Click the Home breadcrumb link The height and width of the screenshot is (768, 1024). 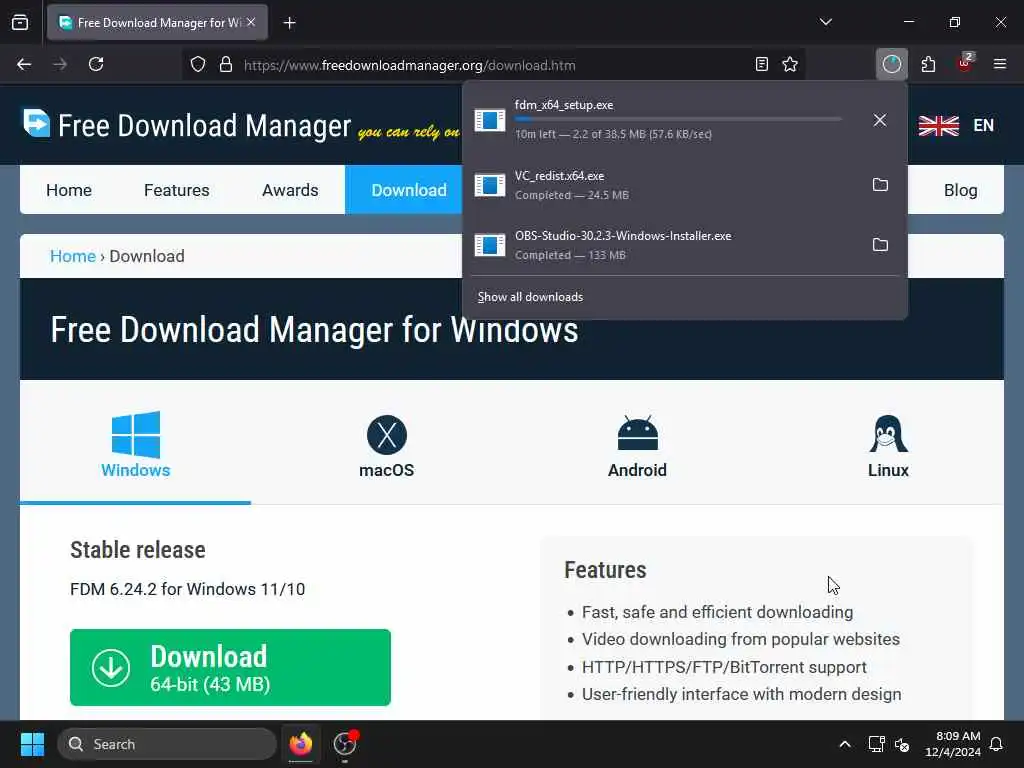point(72,256)
